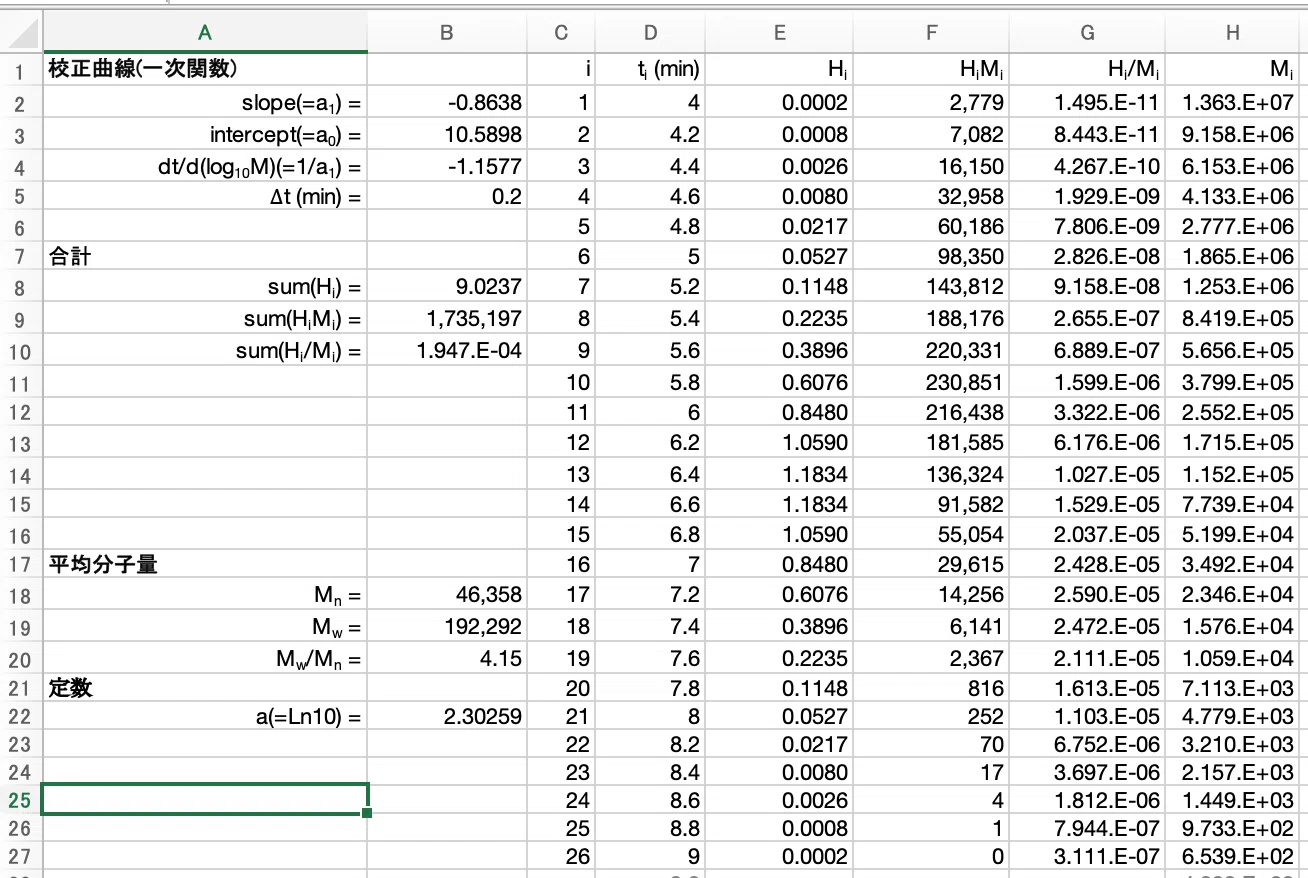The width and height of the screenshot is (1308, 878).
Task: Select column D header
Action: click(651, 33)
